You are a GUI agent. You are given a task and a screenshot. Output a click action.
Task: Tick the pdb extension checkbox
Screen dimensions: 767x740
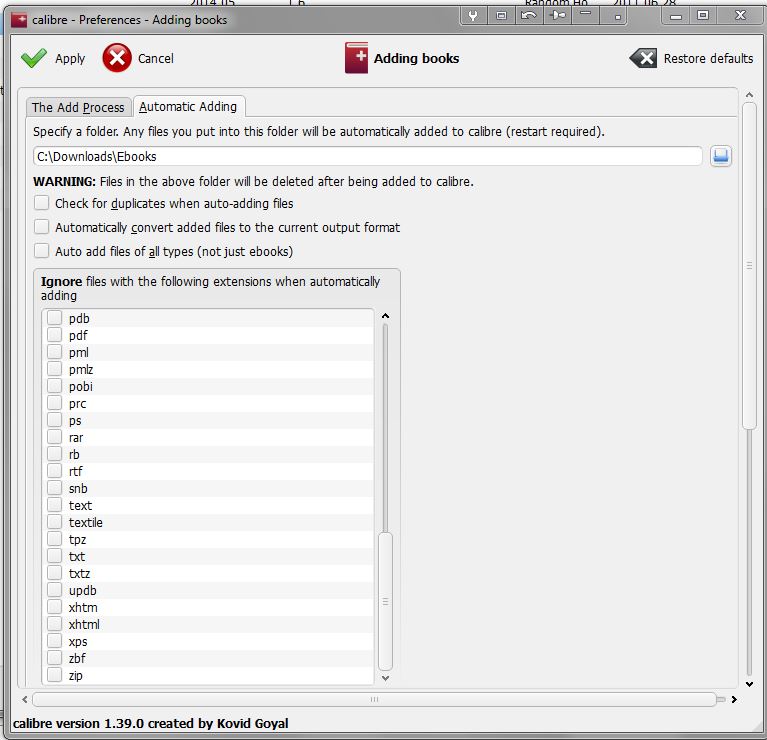(54, 318)
